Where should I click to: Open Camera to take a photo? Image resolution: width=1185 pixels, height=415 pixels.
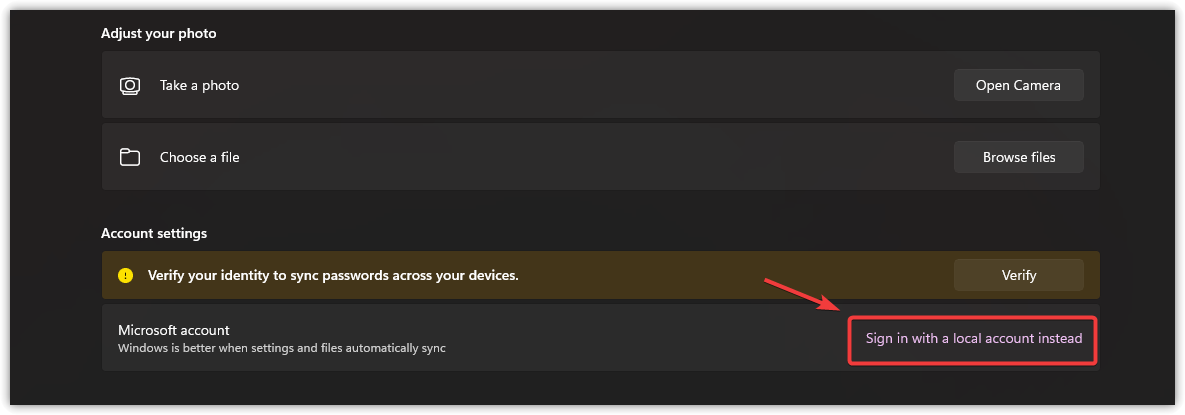[1018, 85]
